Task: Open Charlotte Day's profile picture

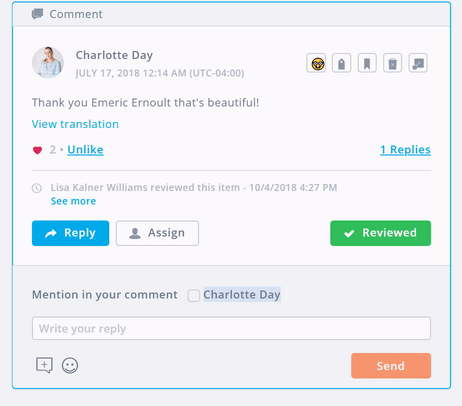Action: [48, 62]
